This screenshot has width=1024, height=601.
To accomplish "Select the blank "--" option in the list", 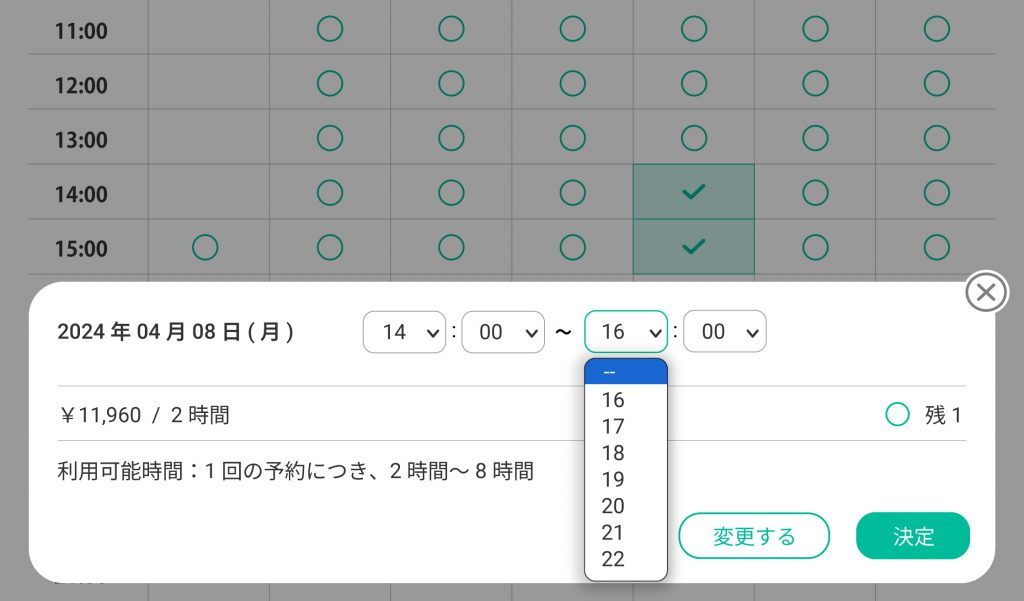I will [625, 372].
